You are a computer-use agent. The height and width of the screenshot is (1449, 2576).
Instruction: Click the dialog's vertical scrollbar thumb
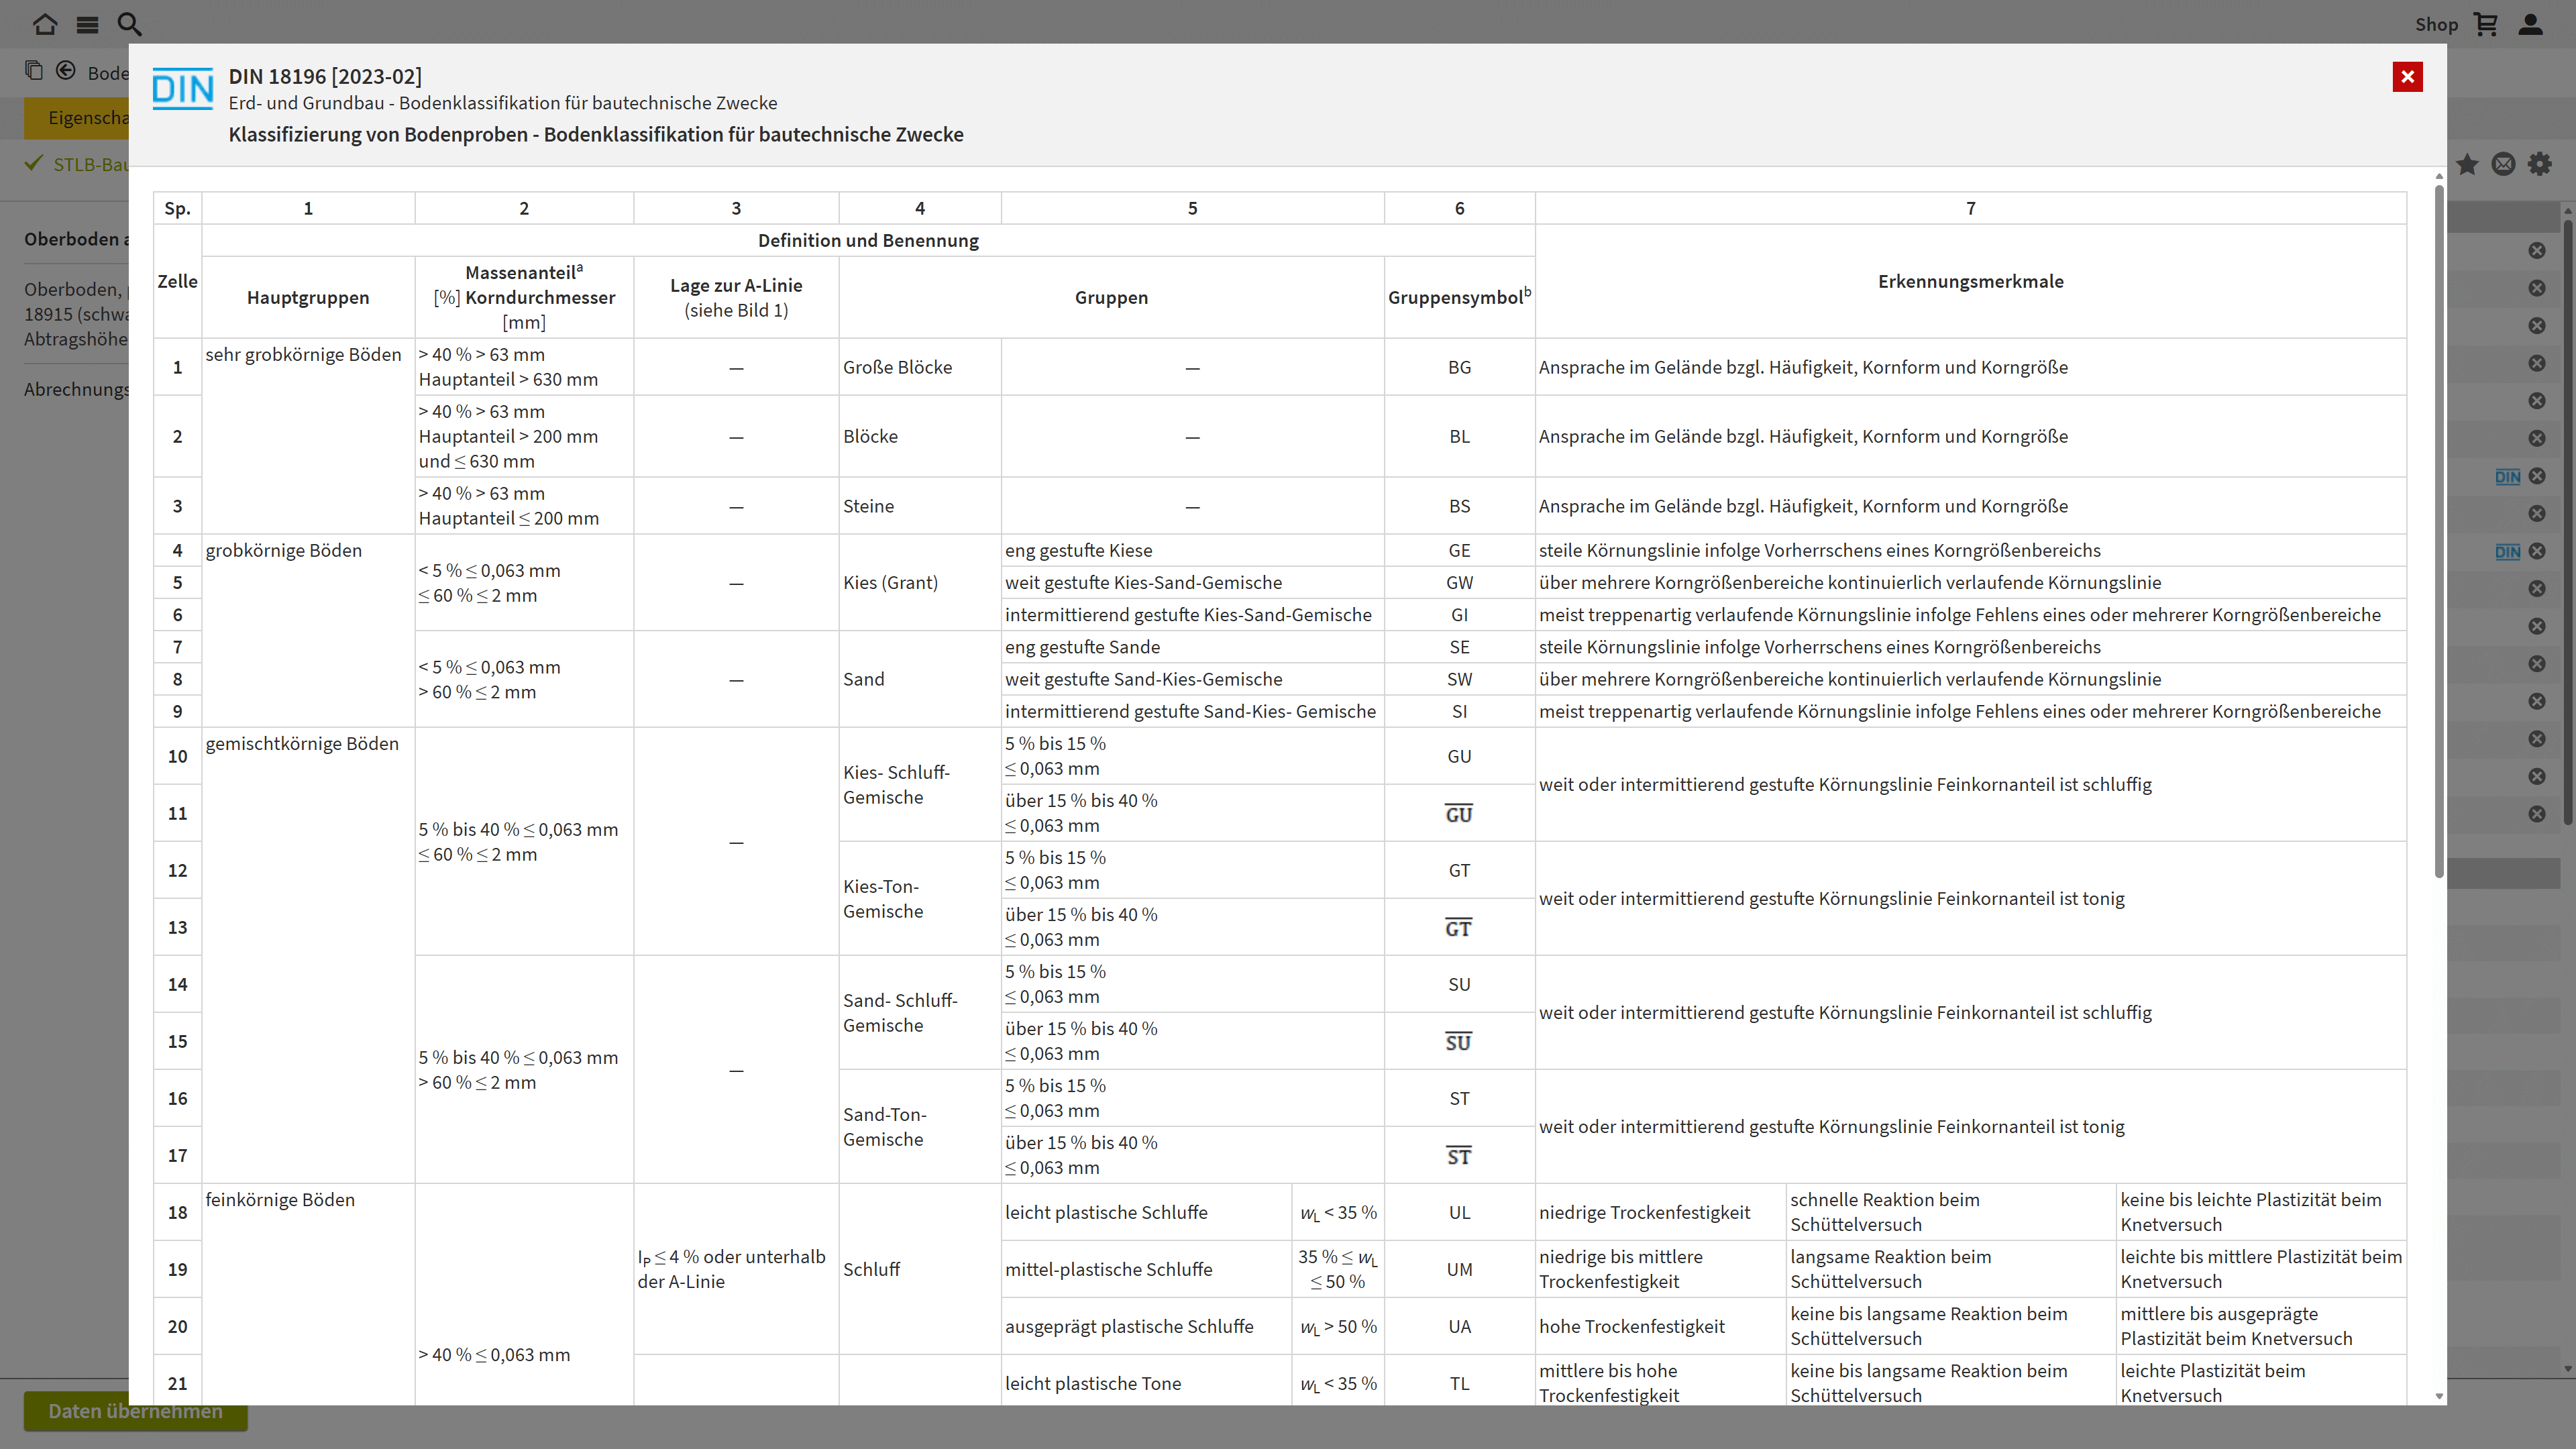click(2439, 530)
